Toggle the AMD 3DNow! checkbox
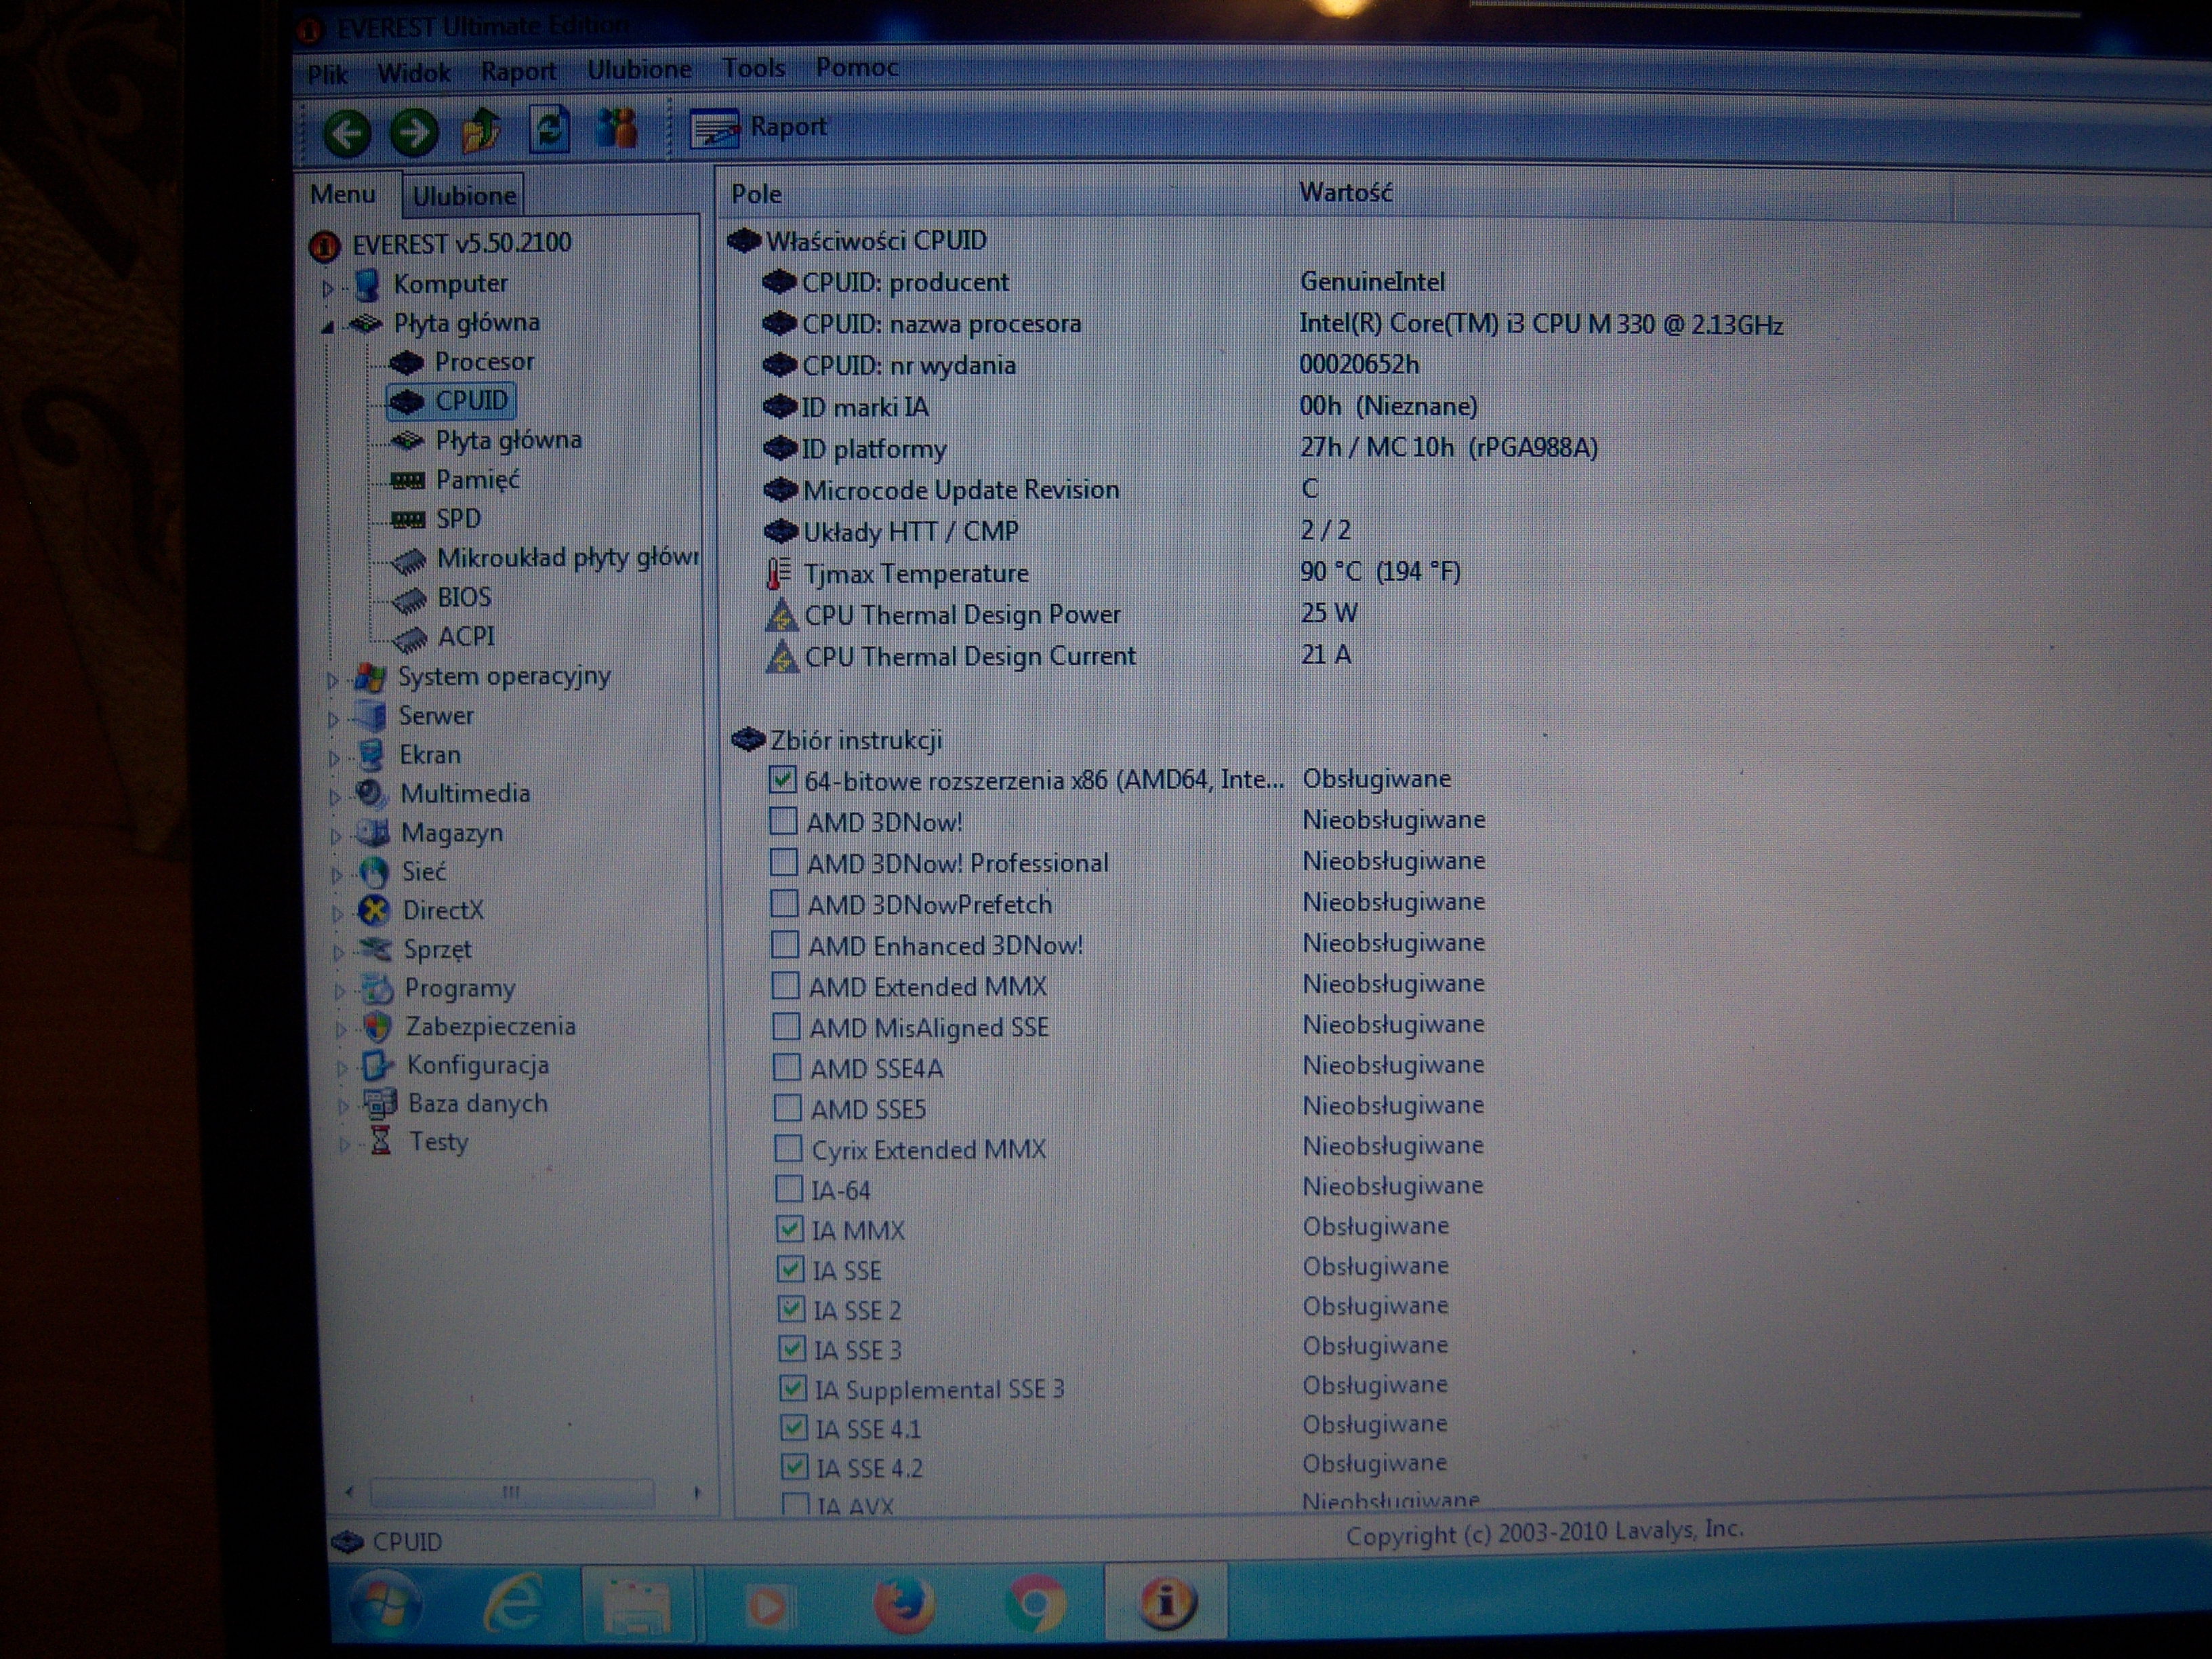Image resolution: width=2212 pixels, height=1659 pixels. click(x=783, y=821)
